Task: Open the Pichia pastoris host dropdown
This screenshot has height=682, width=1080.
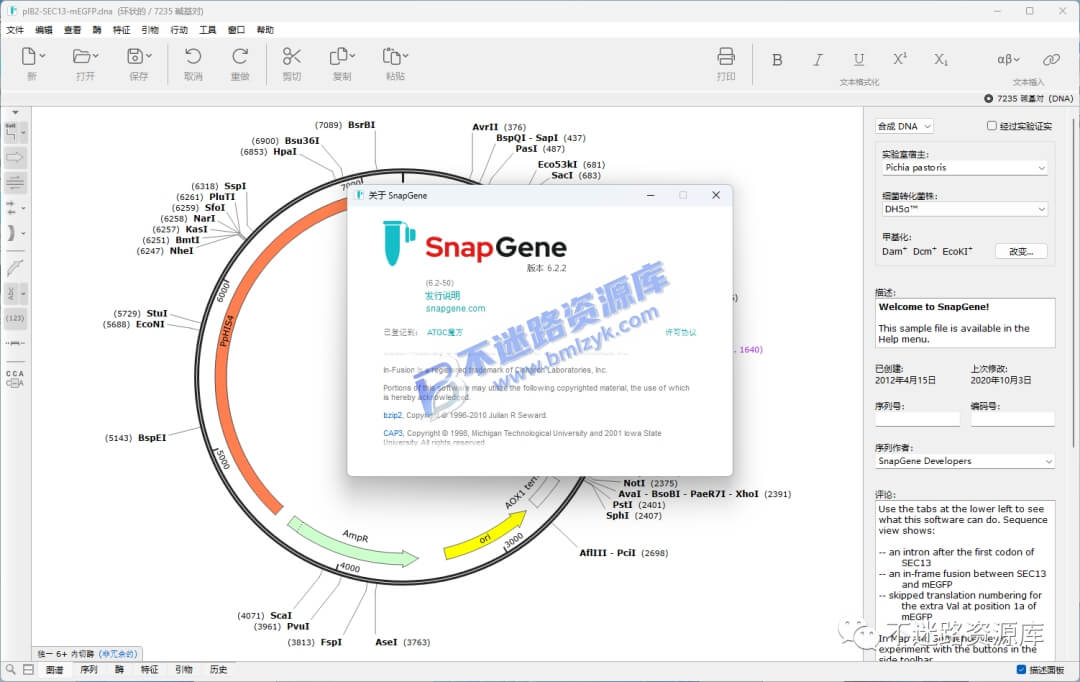Action: (x=965, y=167)
